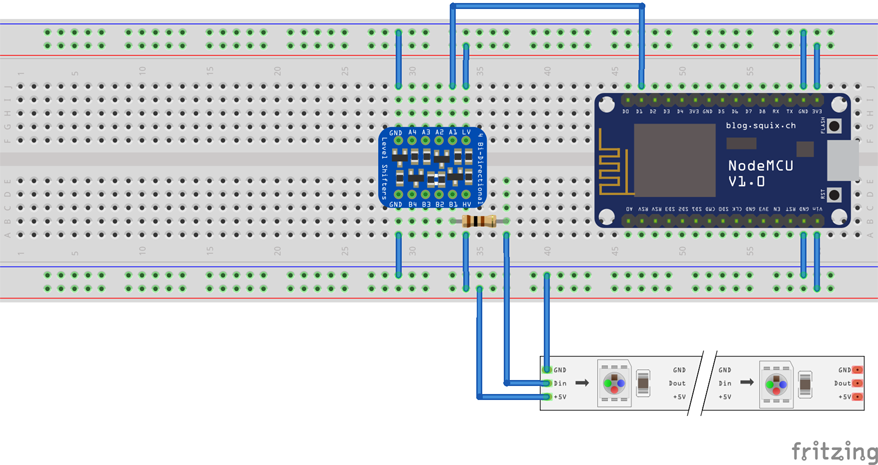This screenshot has width=878, height=465.
Task: Select level shifter pin A3
Action: coord(426,140)
